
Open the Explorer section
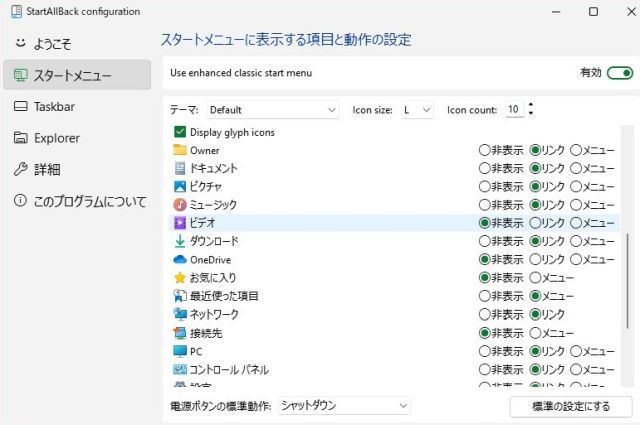[77, 138]
